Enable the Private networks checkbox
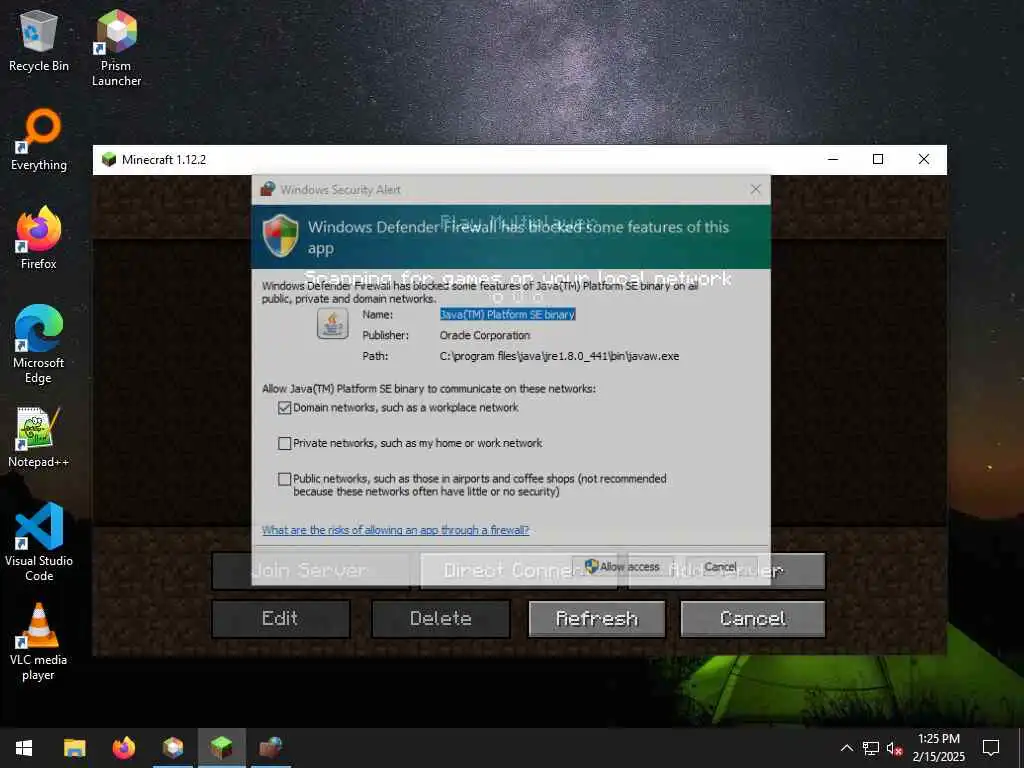 tap(284, 443)
